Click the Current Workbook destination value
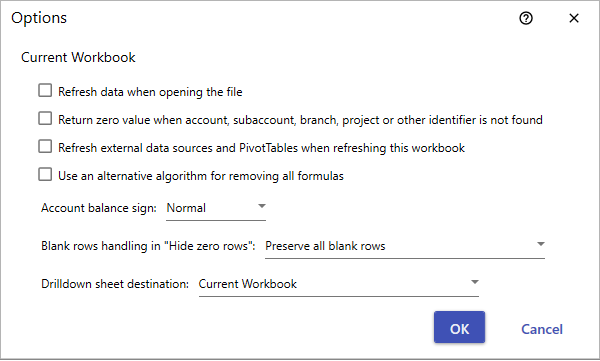This screenshot has height=361, width=600. 248,284
